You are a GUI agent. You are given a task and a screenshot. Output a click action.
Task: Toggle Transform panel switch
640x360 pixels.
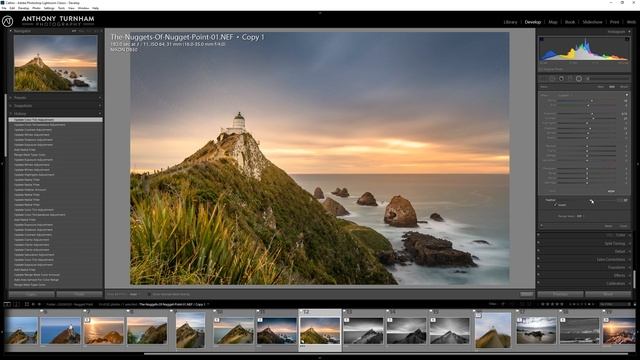point(539,267)
